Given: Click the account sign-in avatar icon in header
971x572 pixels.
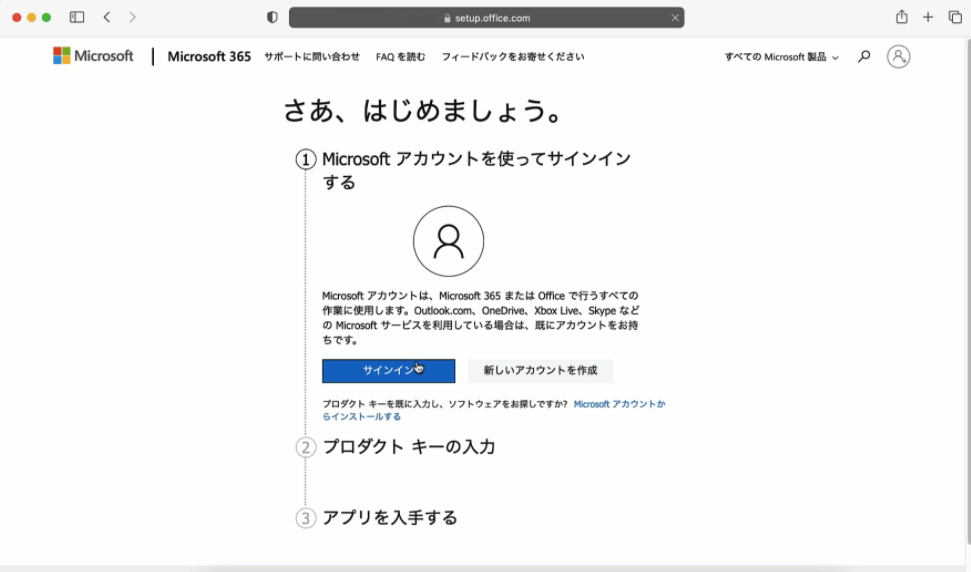Looking at the screenshot, I should point(898,56).
